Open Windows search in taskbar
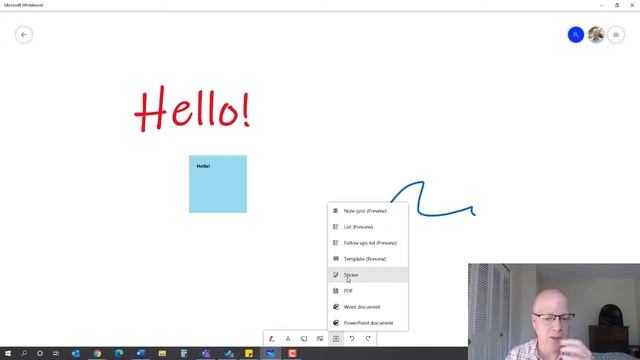 24,353
